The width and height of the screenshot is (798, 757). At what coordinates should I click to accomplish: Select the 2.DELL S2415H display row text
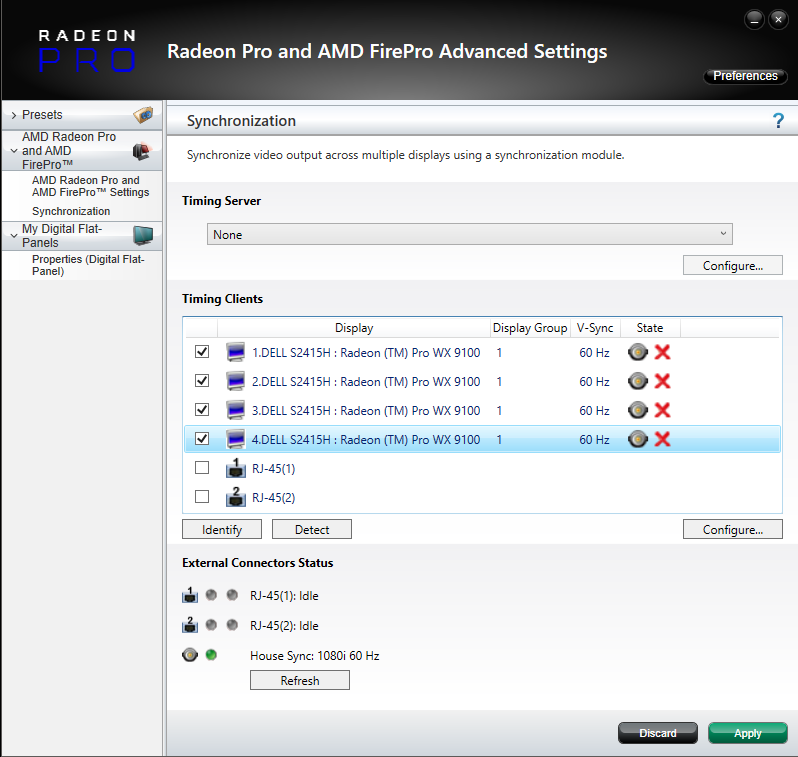point(366,381)
